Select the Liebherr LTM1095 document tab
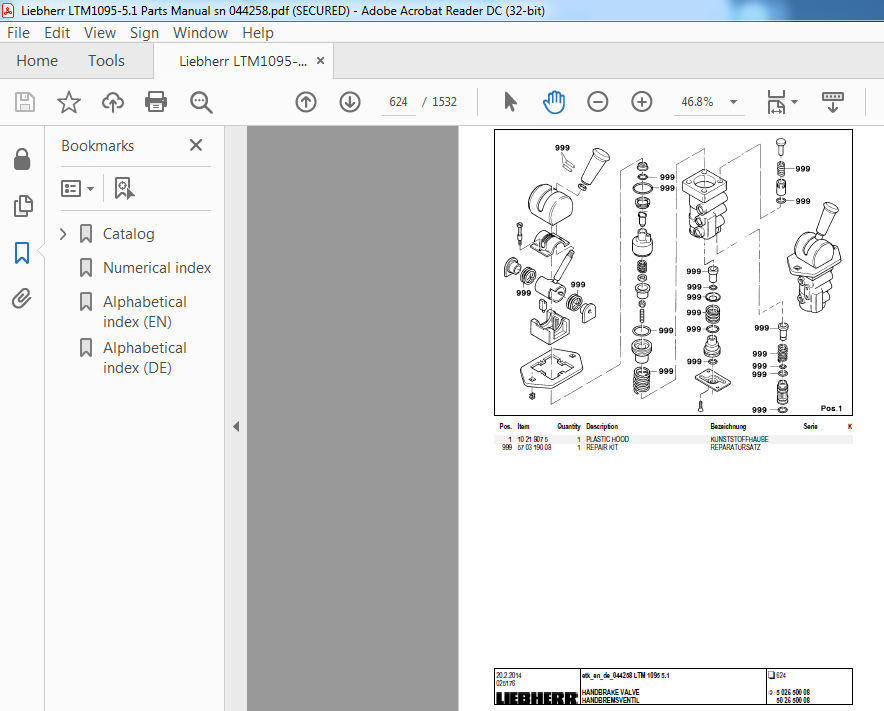 point(243,61)
